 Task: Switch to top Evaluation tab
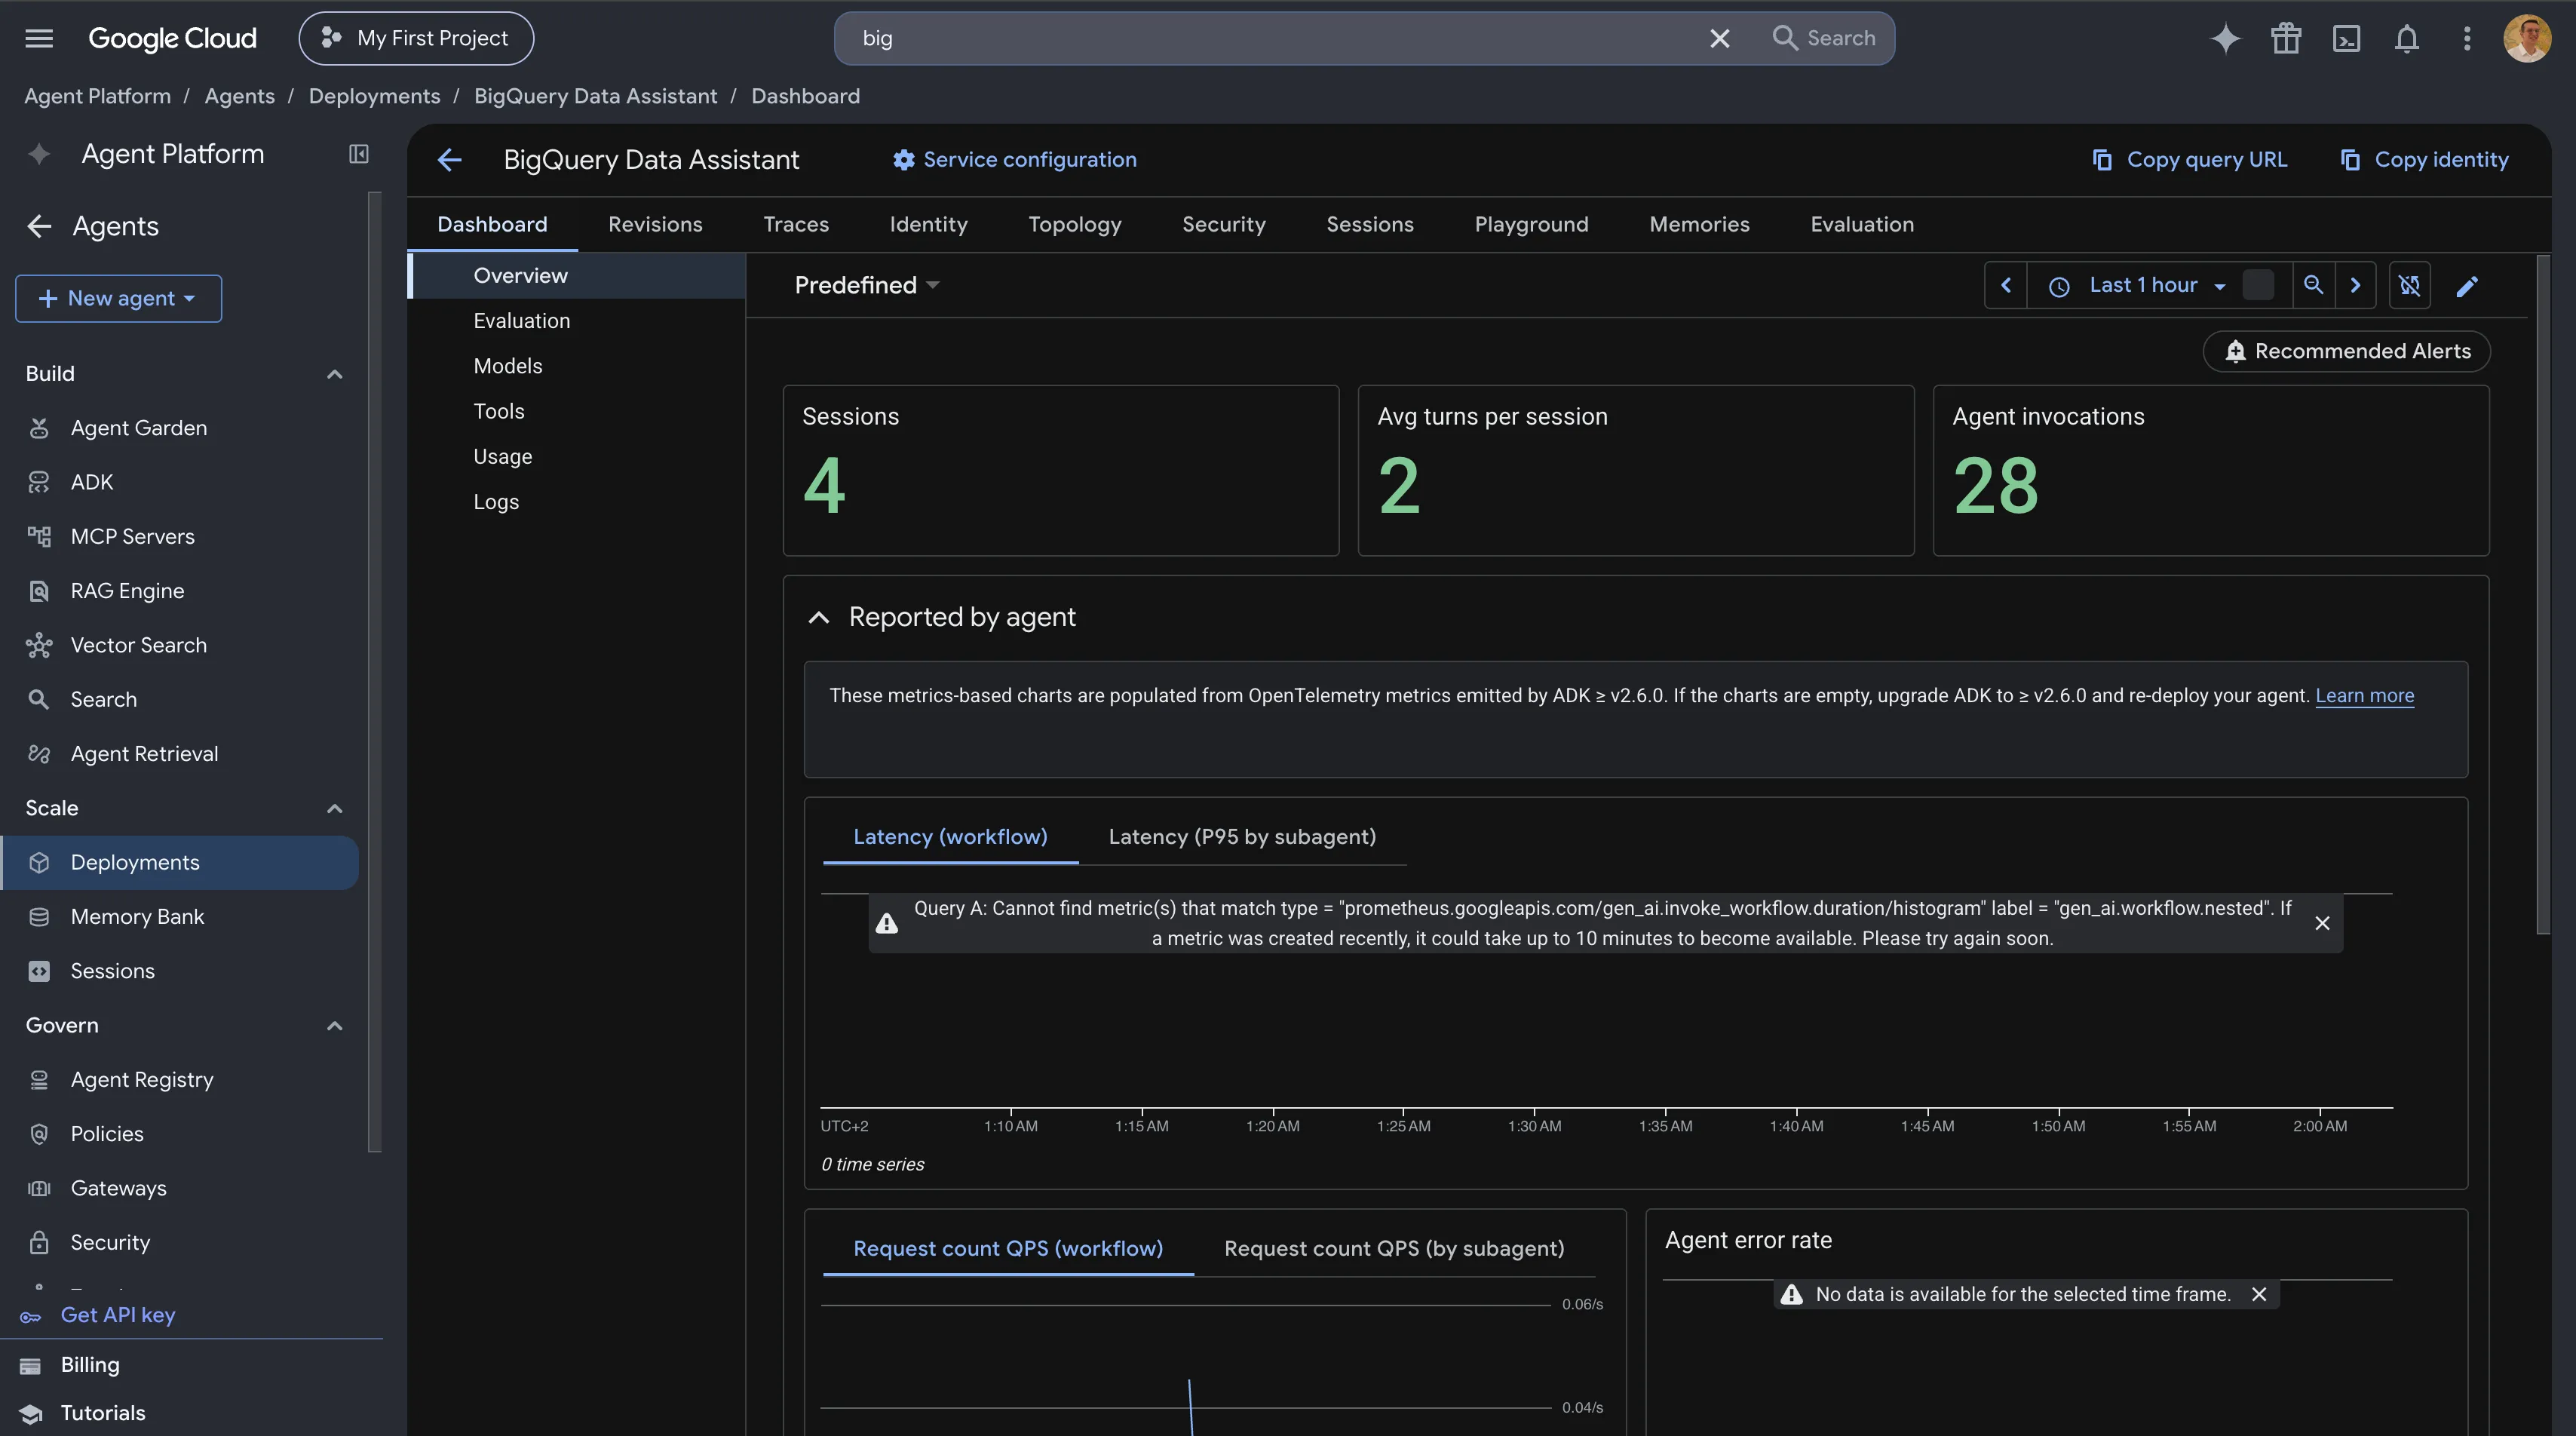[x=1862, y=225]
